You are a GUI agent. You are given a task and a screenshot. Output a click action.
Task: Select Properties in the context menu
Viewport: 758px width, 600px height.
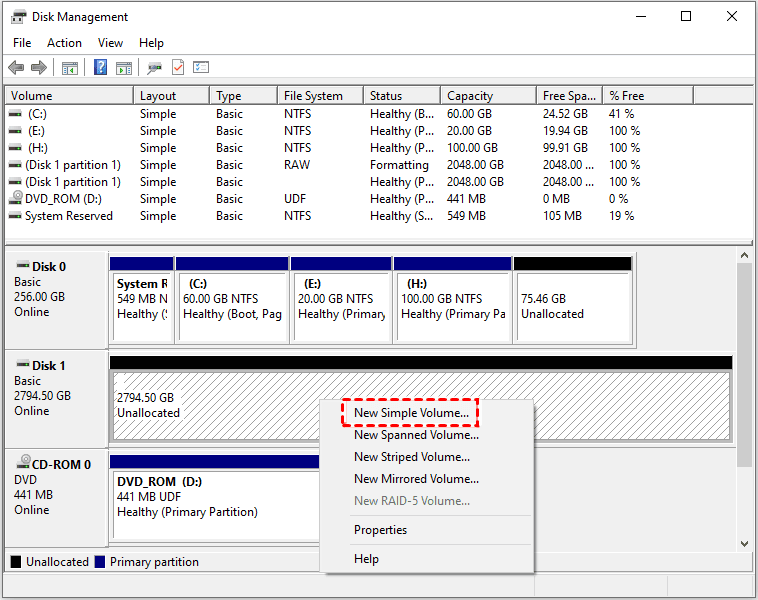coord(380,530)
